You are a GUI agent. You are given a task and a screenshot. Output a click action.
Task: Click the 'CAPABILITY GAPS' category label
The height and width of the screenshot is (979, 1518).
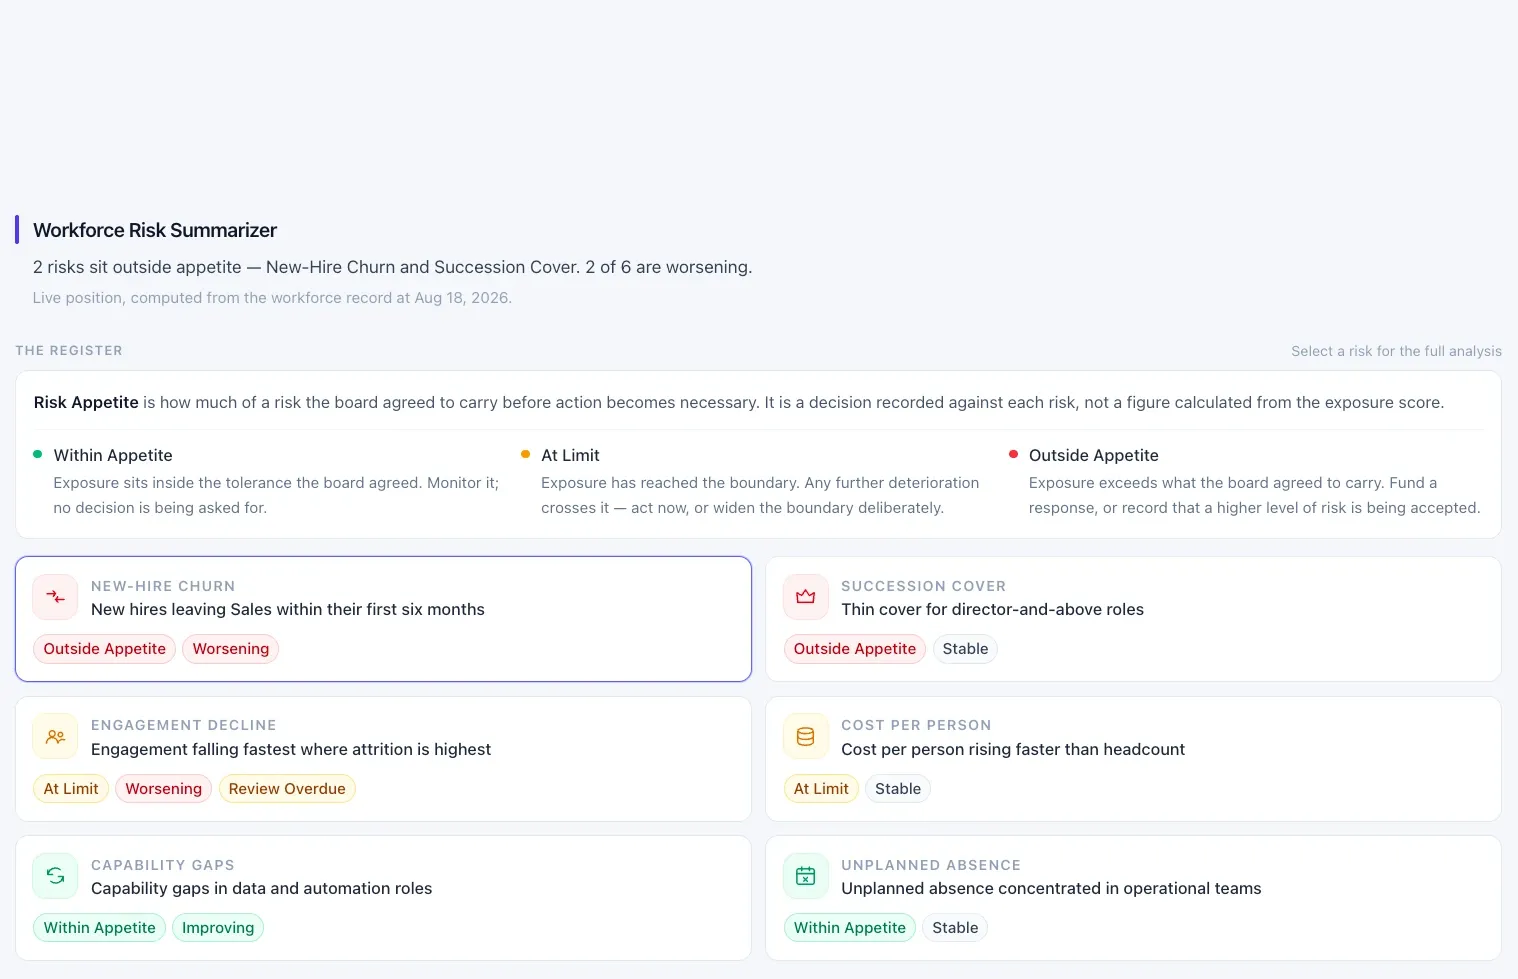click(x=163, y=865)
